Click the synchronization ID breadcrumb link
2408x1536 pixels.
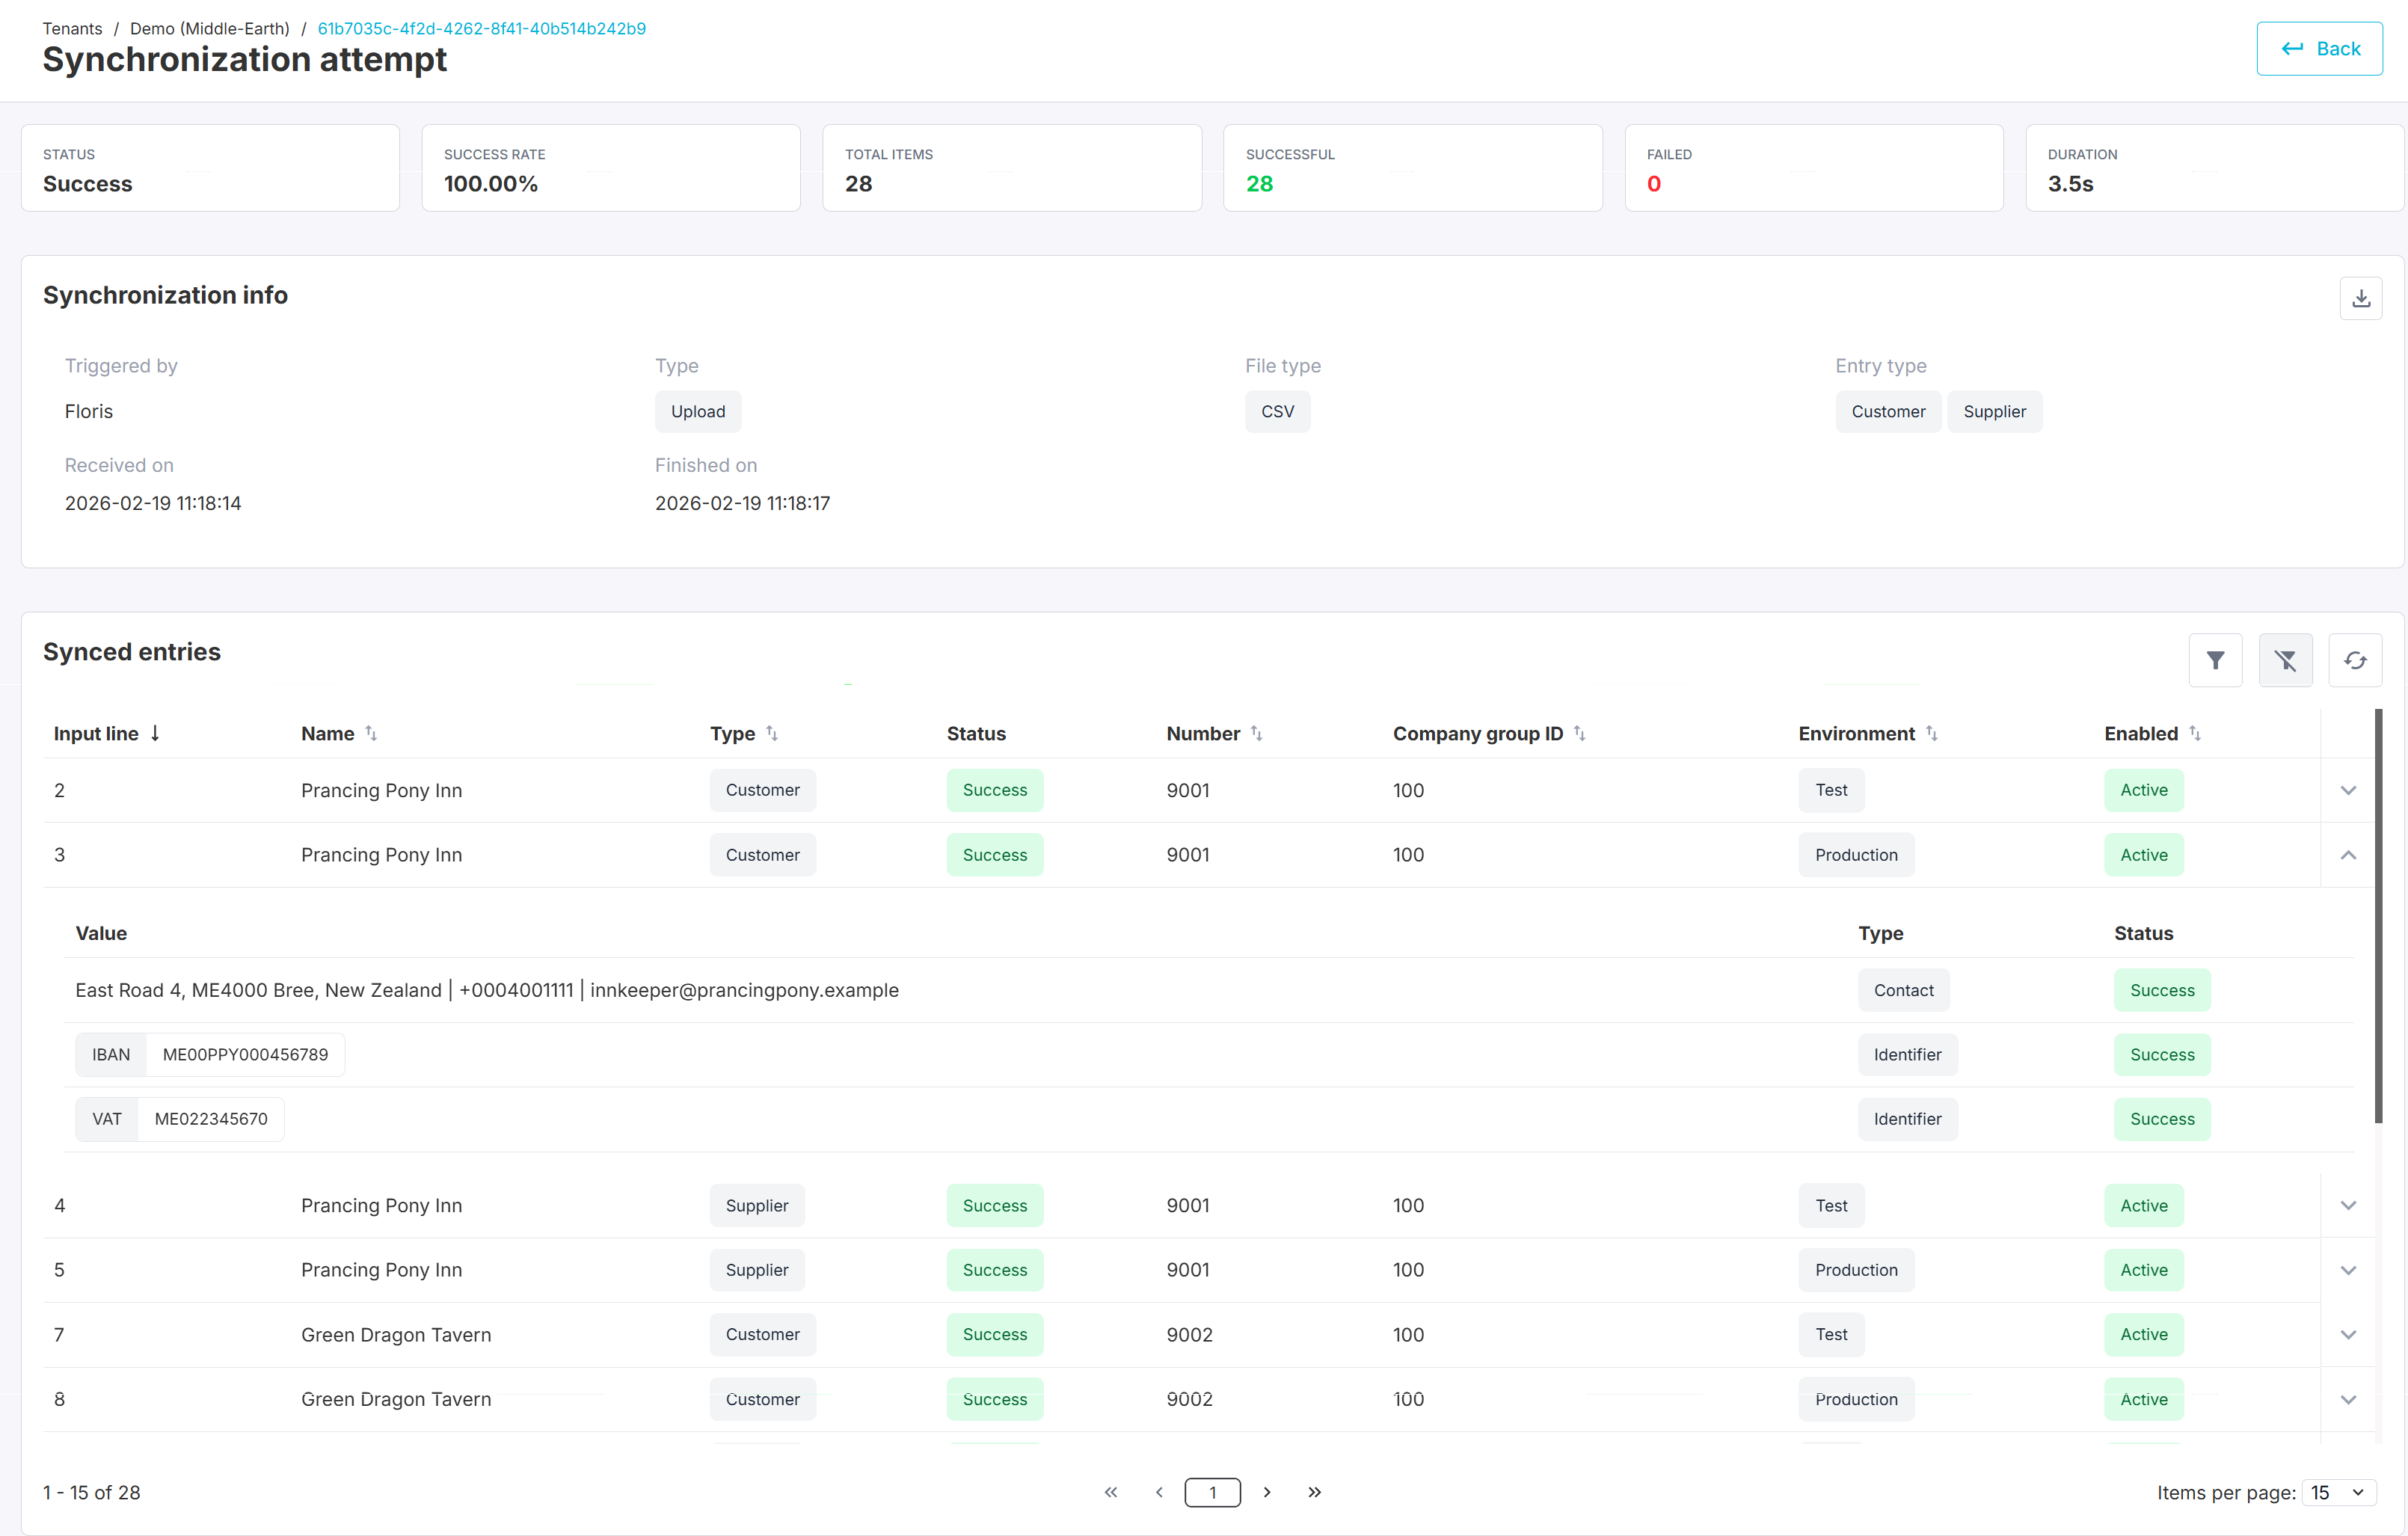481,28
